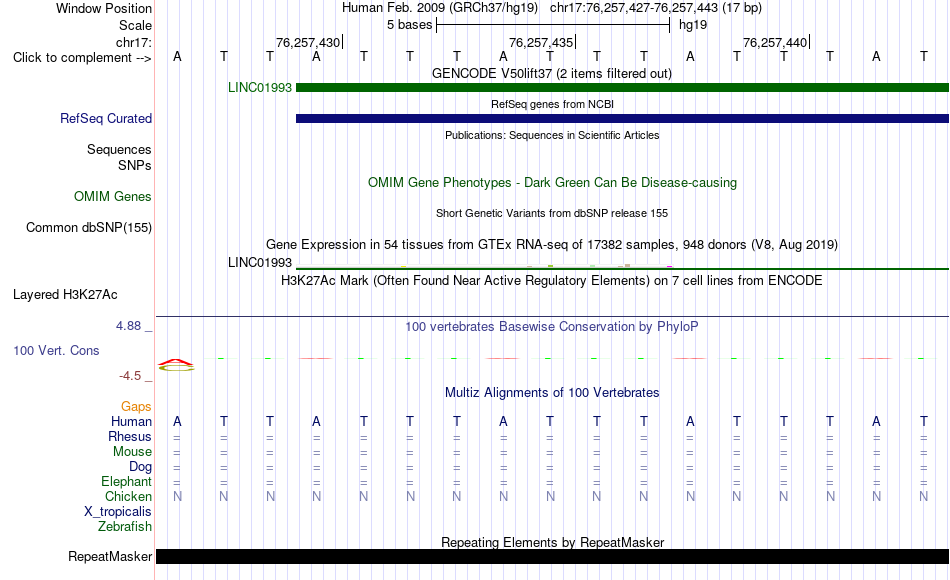Open the RefSeq Curated track label
Image resolution: width=950 pixels, height=580 pixels.
[x=106, y=119]
